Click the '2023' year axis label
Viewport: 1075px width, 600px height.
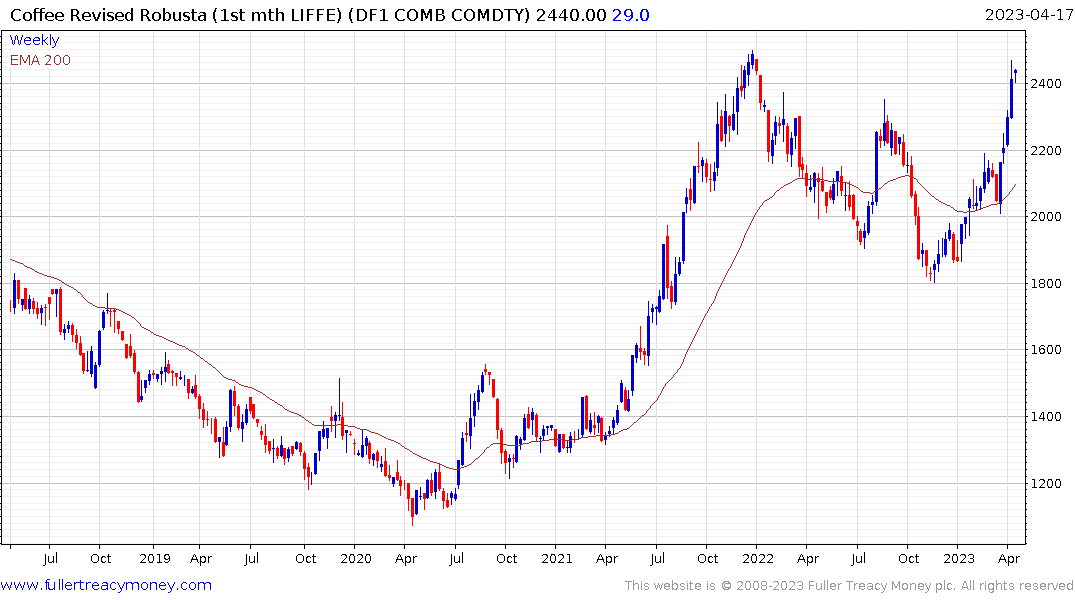pyautogui.click(x=958, y=558)
